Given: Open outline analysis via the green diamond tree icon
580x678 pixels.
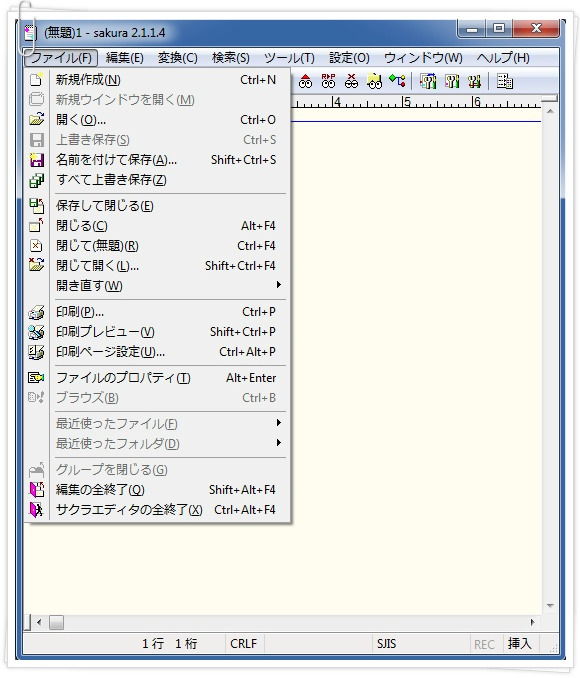Looking at the screenshot, I should [x=397, y=81].
